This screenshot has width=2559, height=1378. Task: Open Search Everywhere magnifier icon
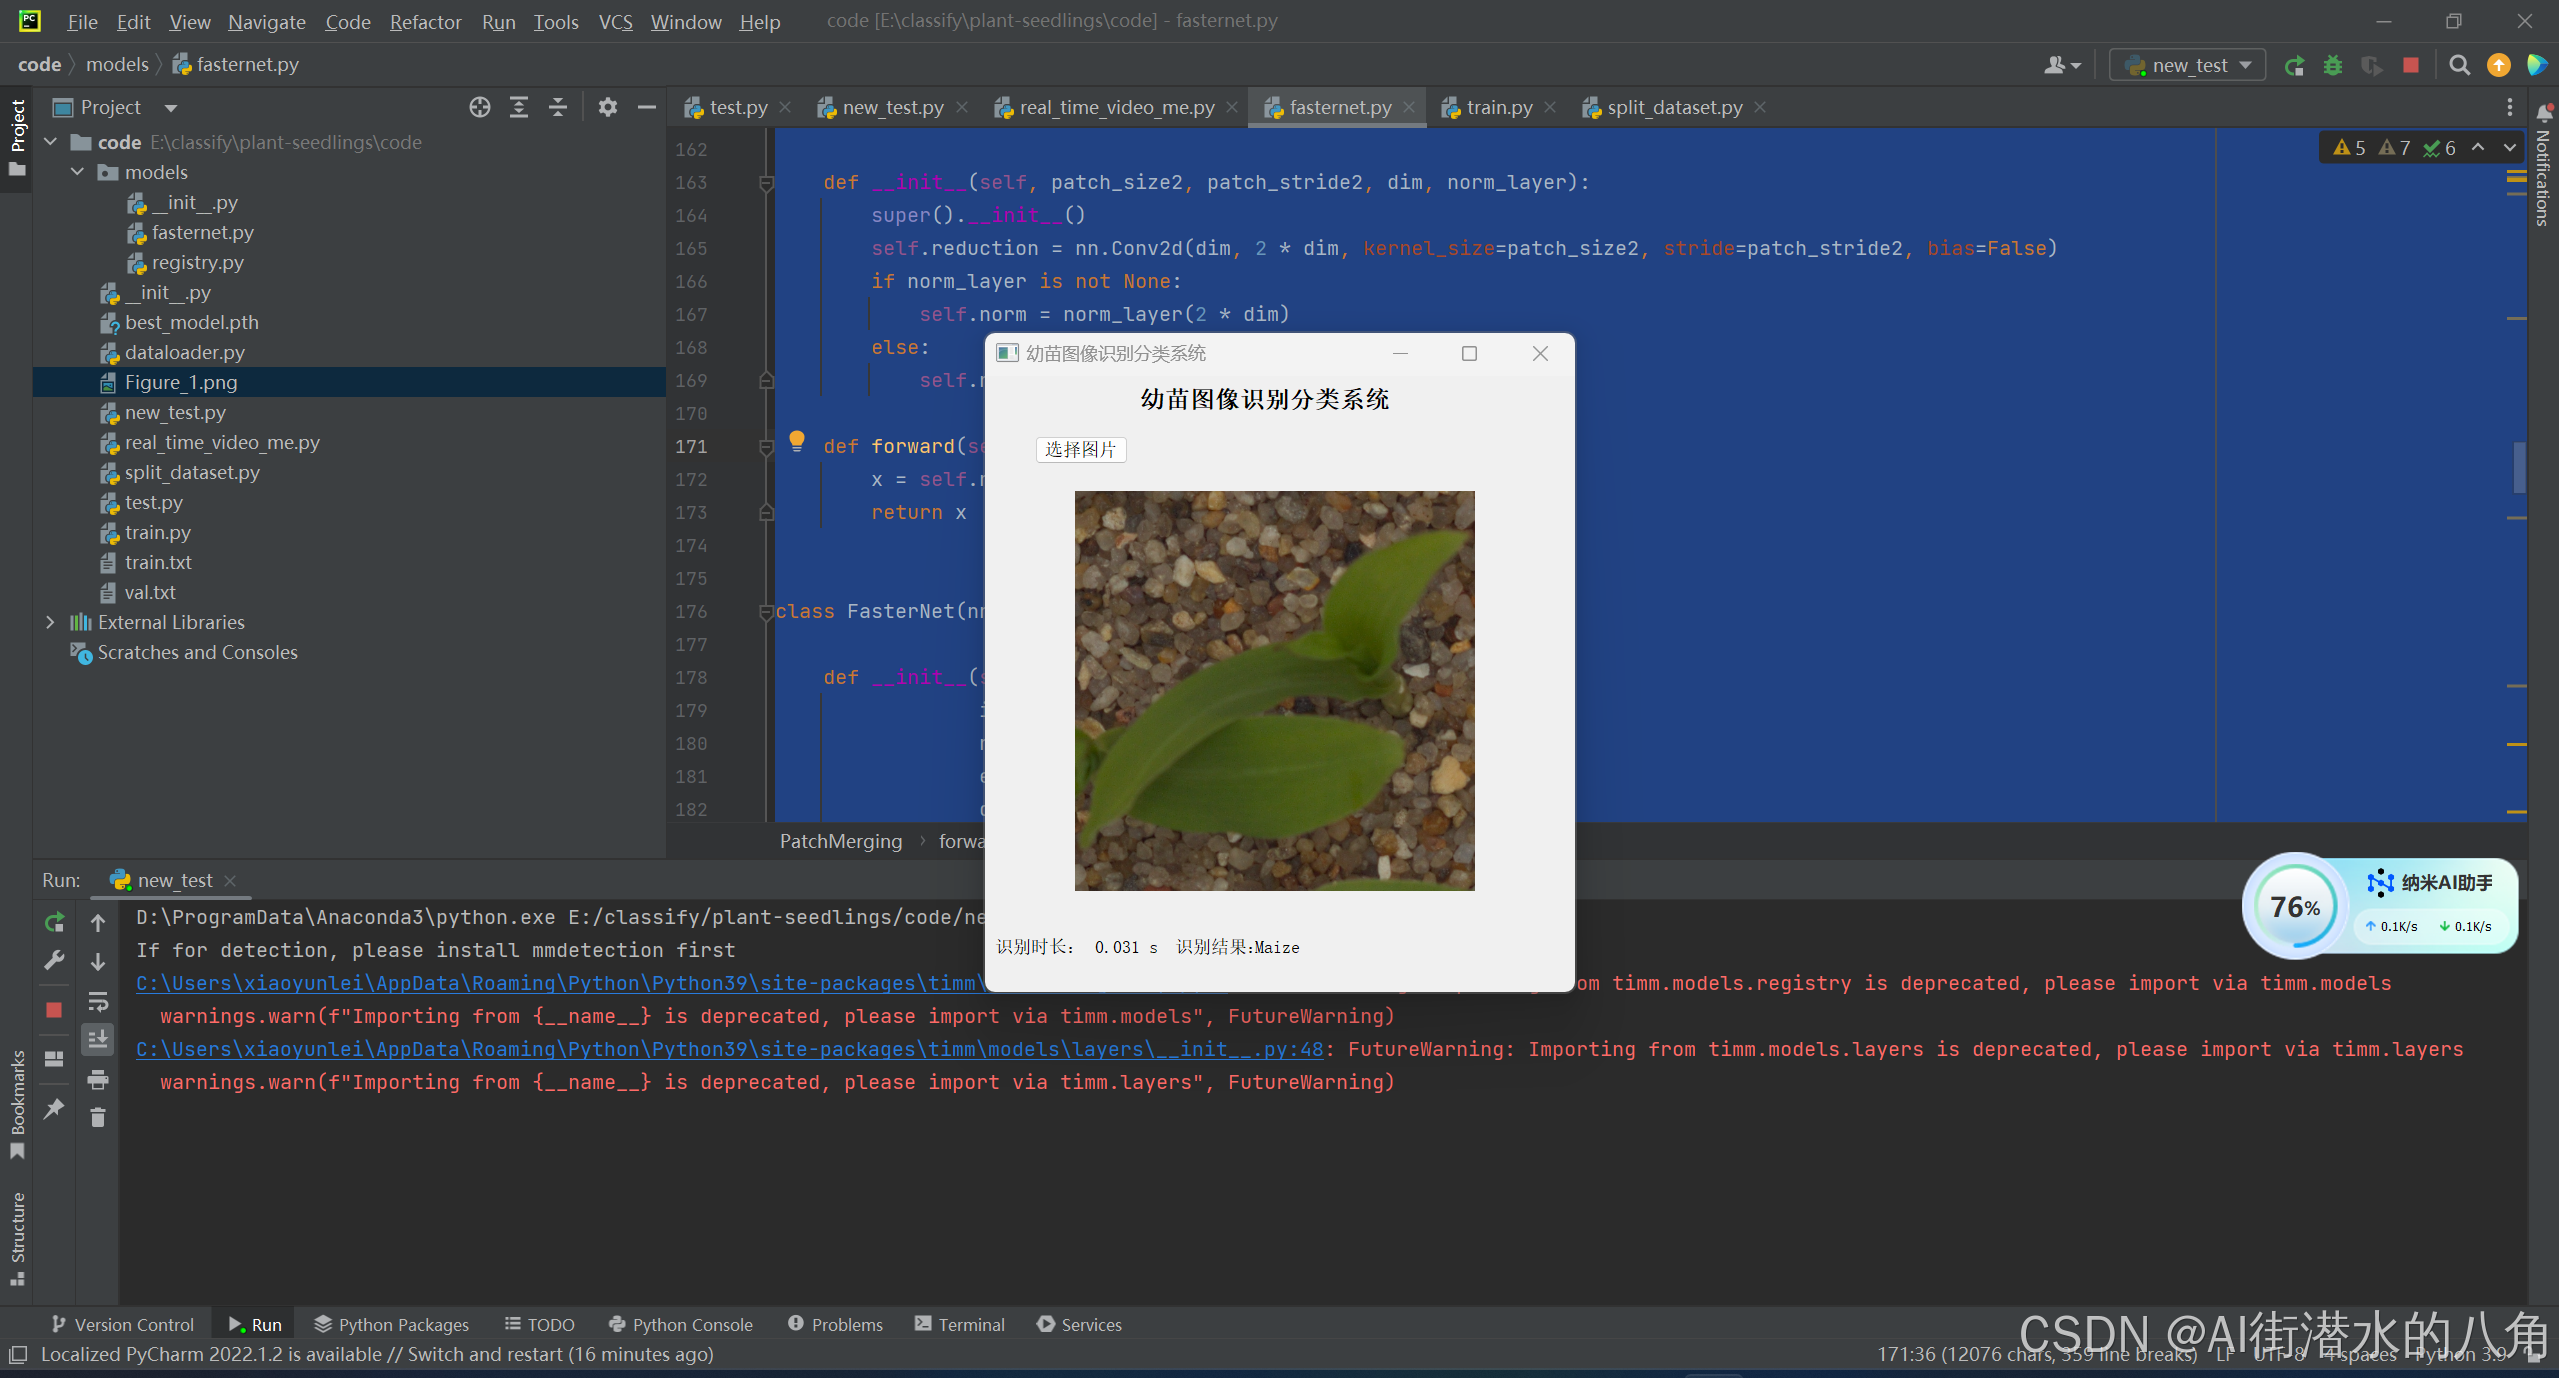coord(2459,65)
